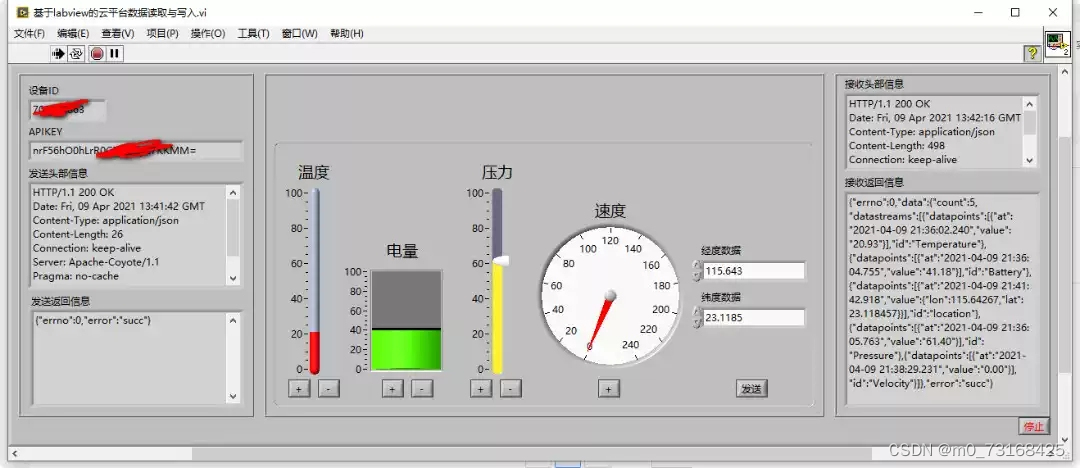Click "Content-Length: 26" in 发送头部信息

(77, 234)
